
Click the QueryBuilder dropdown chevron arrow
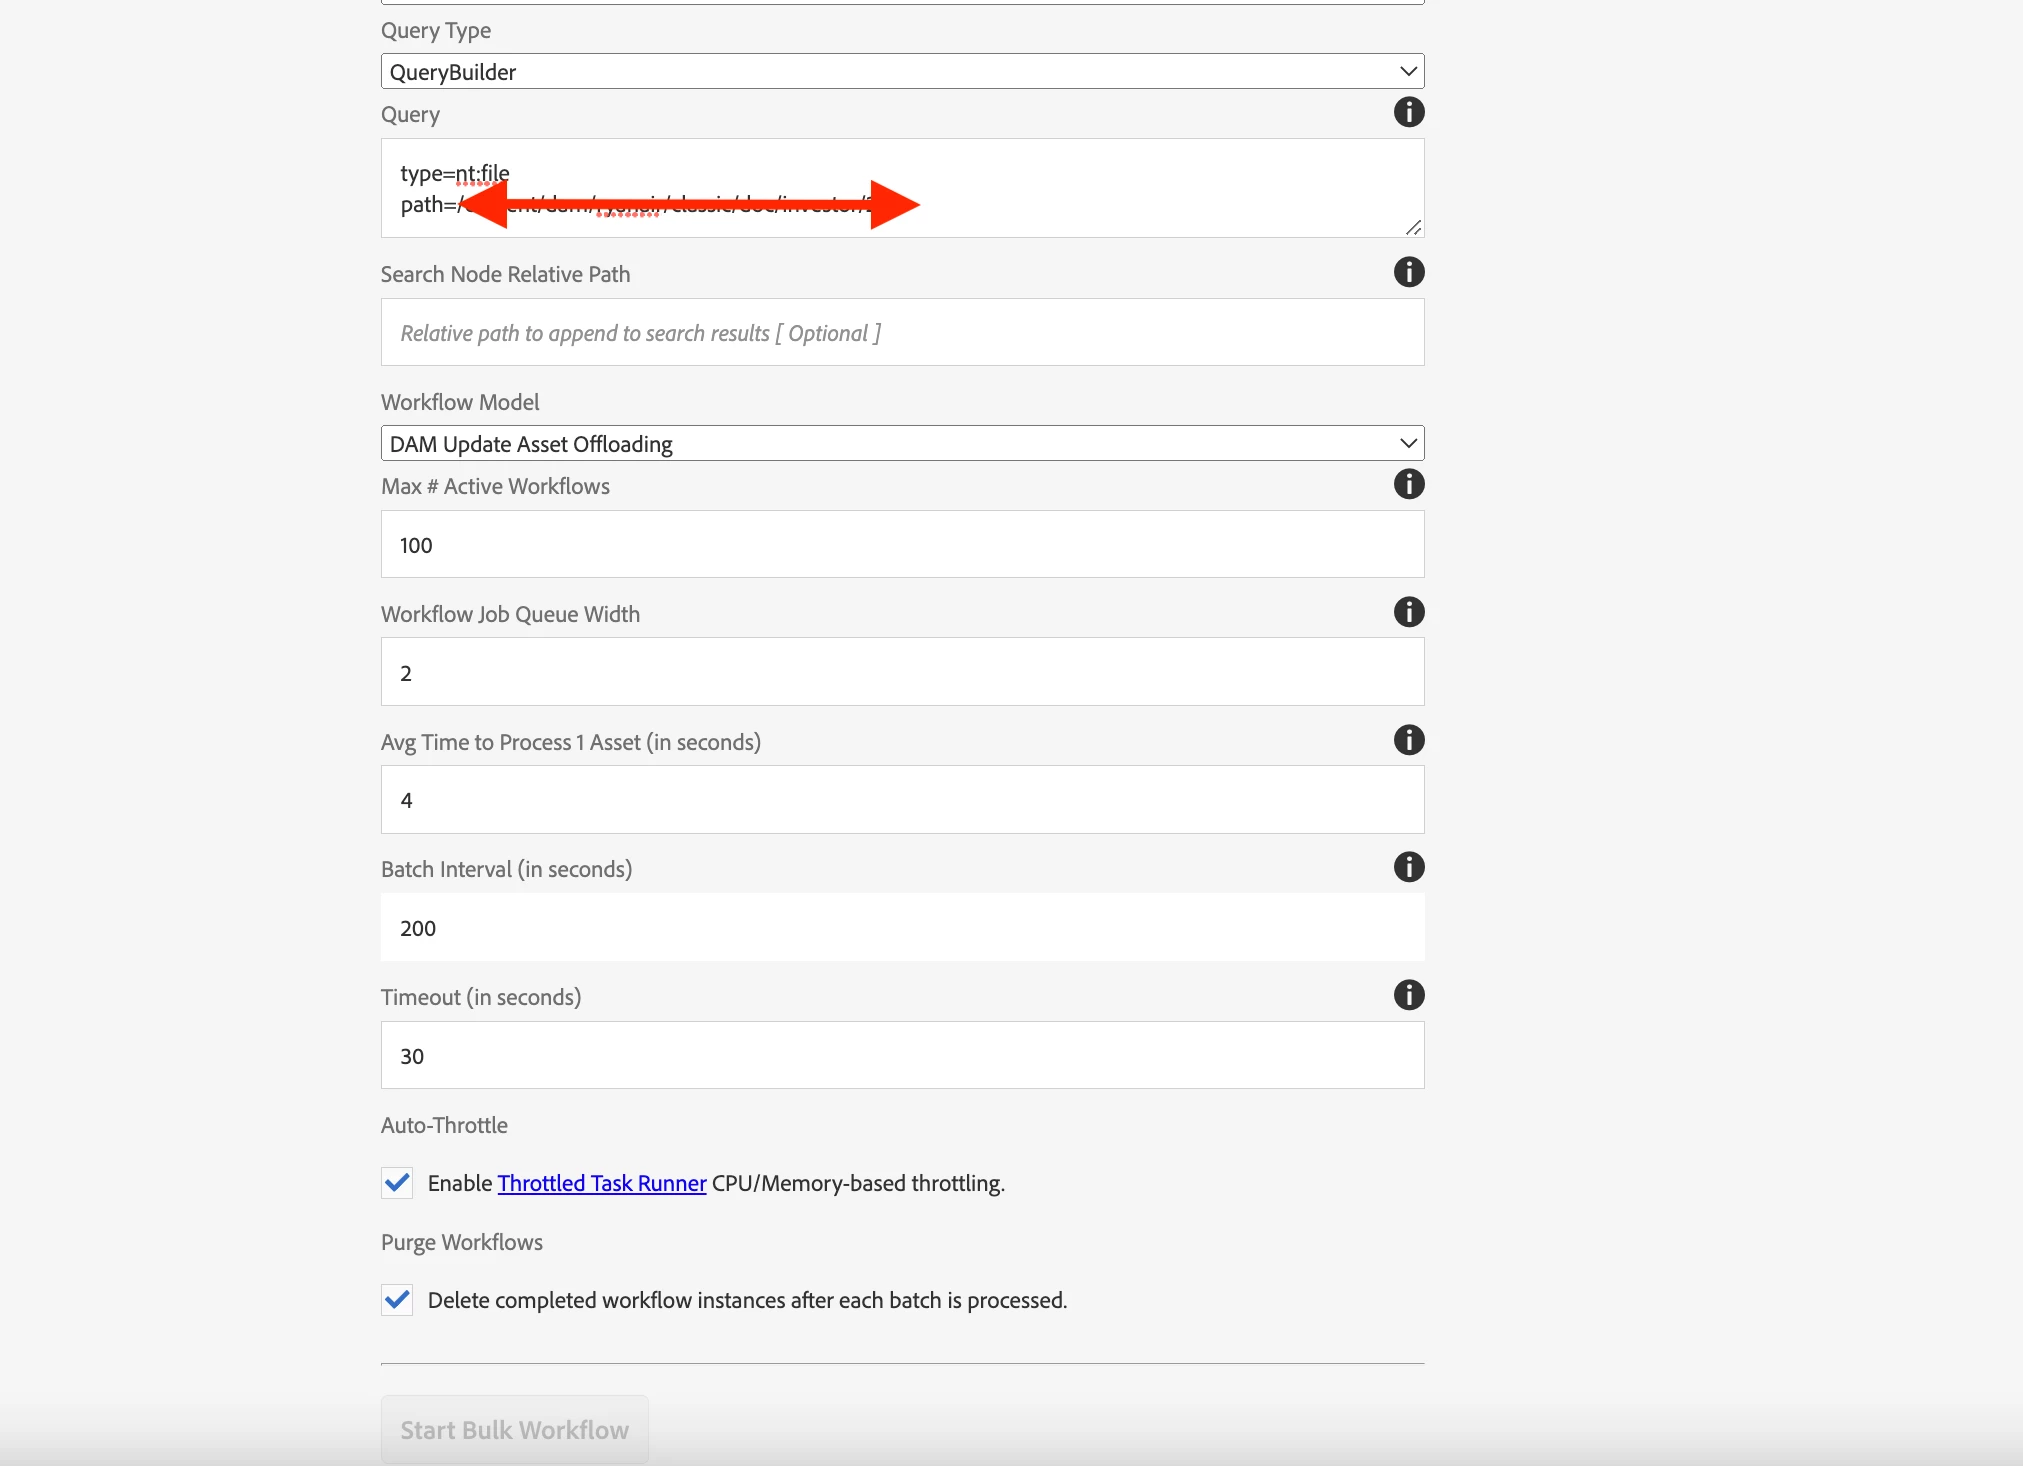(1408, 72)
